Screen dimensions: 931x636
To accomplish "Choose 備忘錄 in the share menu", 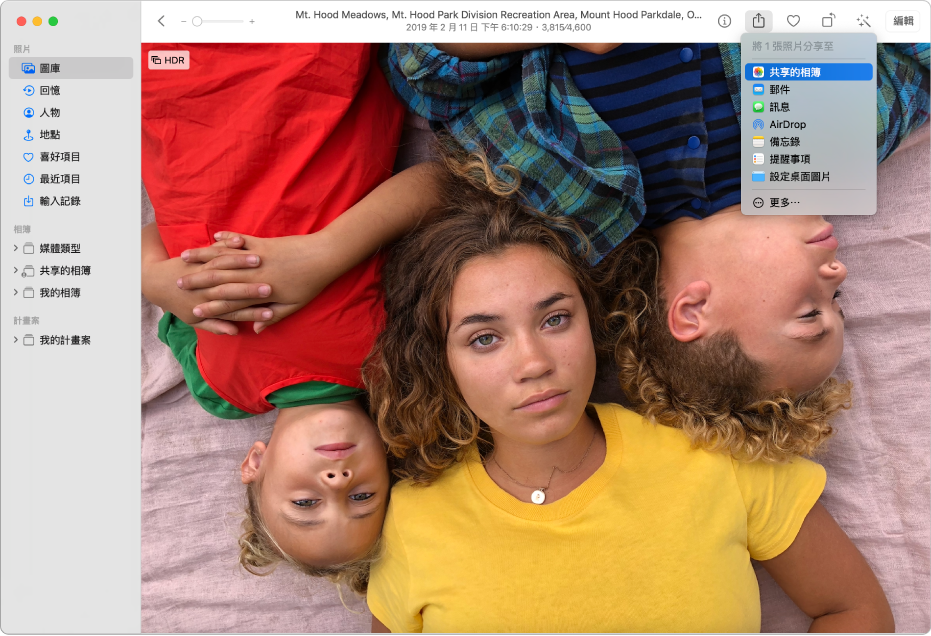I will [x=809, y=142].
